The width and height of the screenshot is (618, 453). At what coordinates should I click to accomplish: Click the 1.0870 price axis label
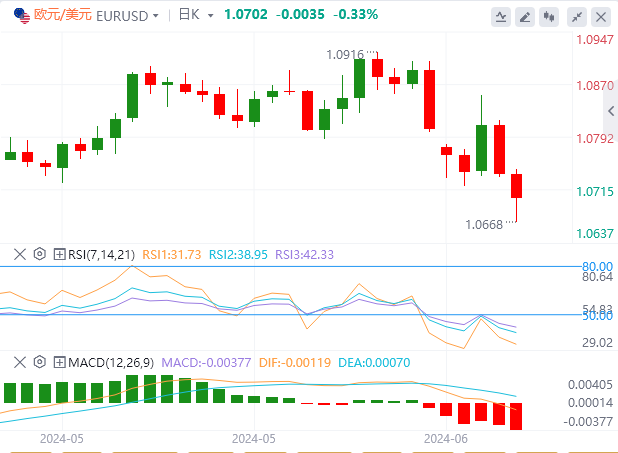595,86
